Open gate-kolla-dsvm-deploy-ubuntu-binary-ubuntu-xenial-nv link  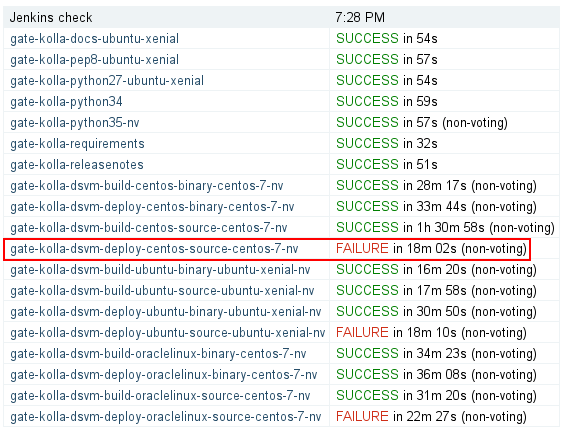click(166, 312)
